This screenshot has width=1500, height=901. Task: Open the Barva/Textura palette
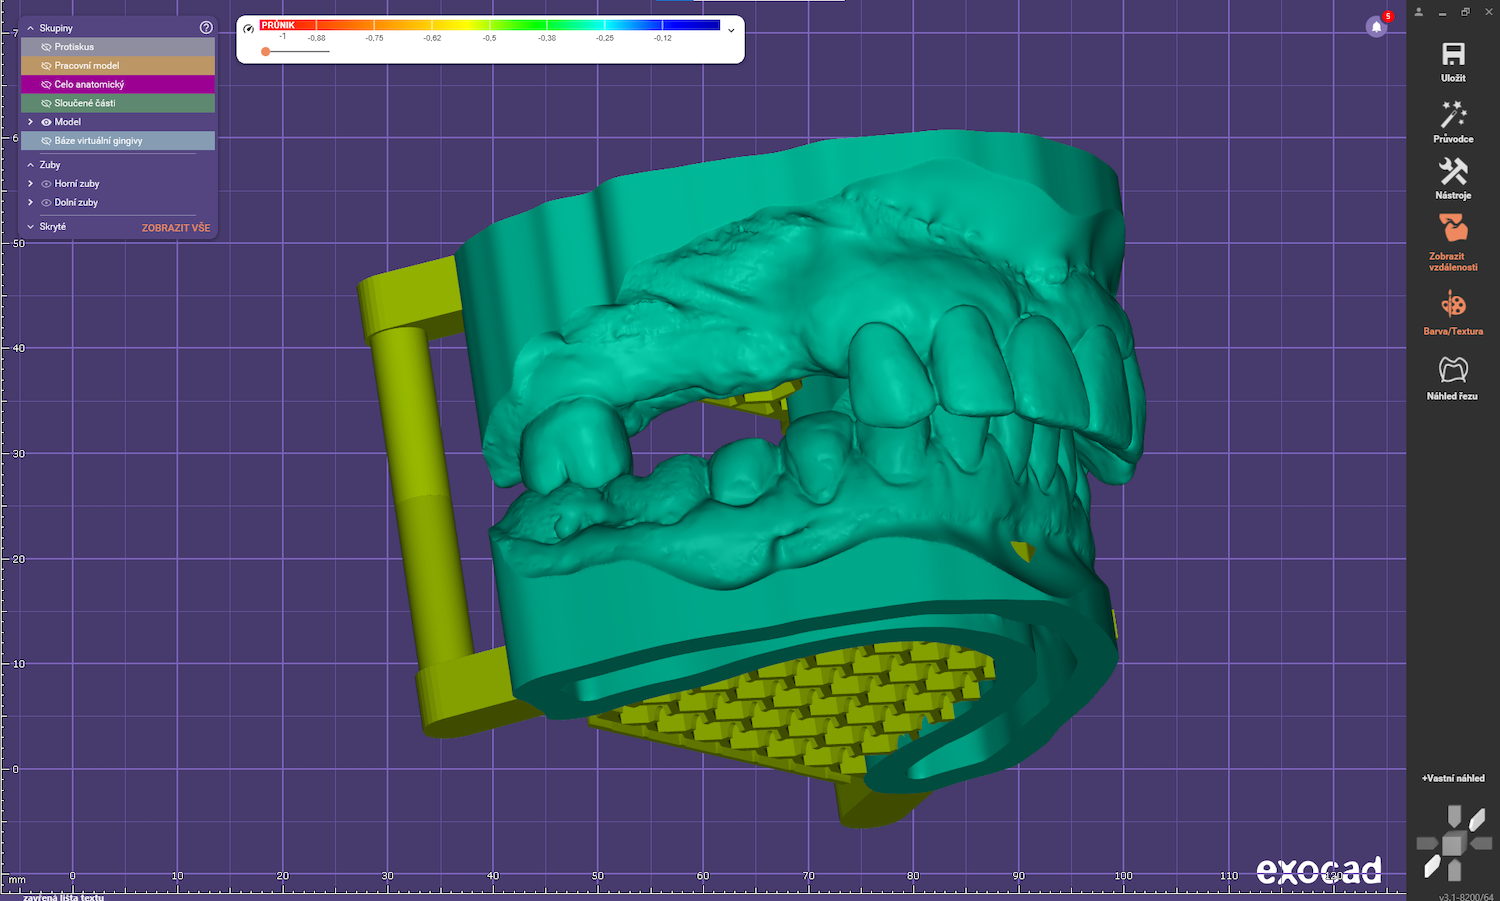[x=1453, y=305]
